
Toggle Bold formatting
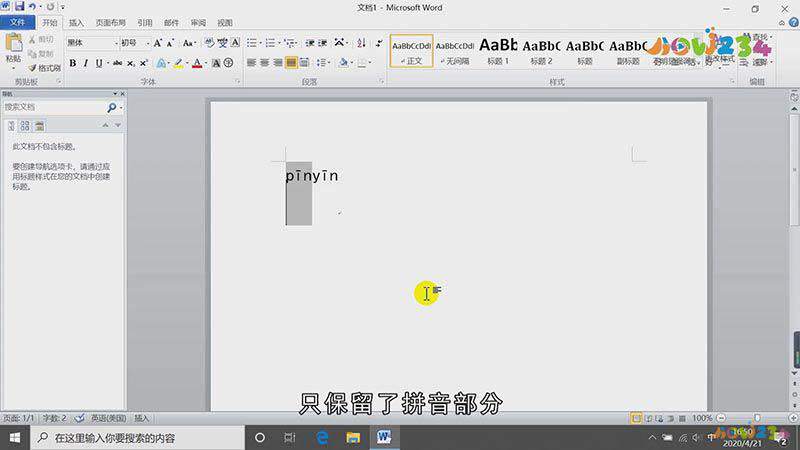pos(72,63)
